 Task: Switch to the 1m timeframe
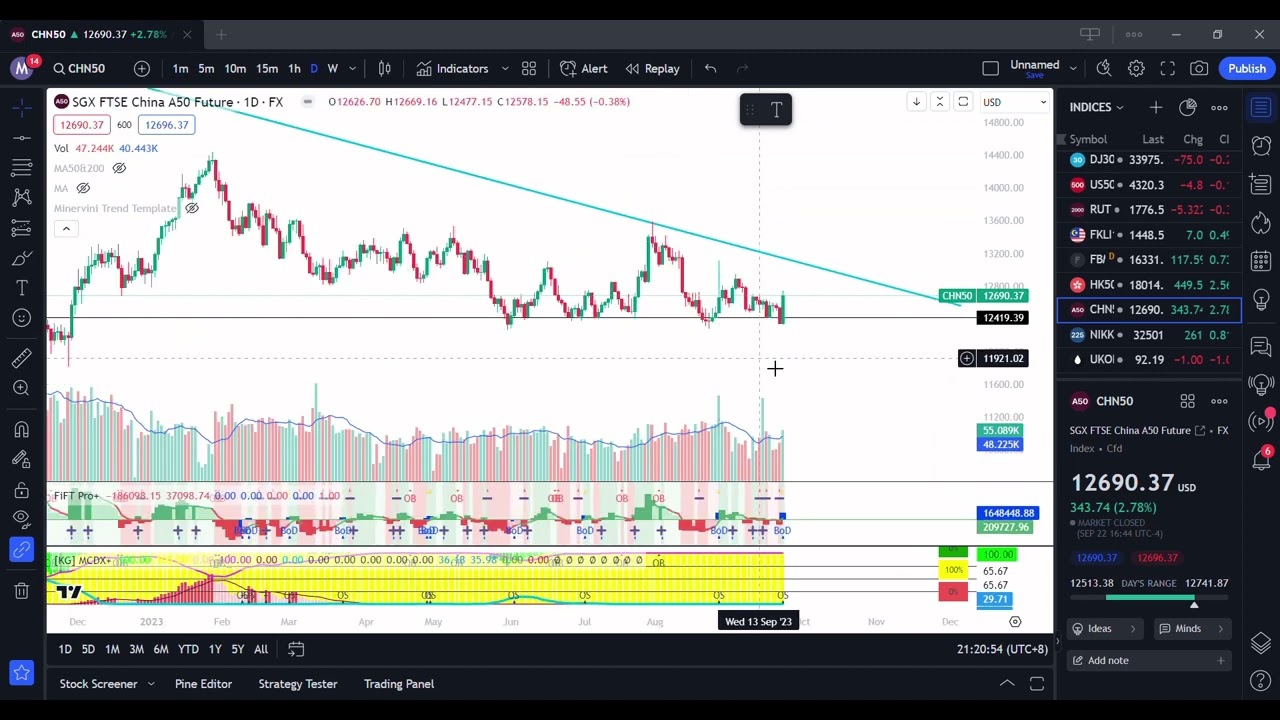click(180, 68)
